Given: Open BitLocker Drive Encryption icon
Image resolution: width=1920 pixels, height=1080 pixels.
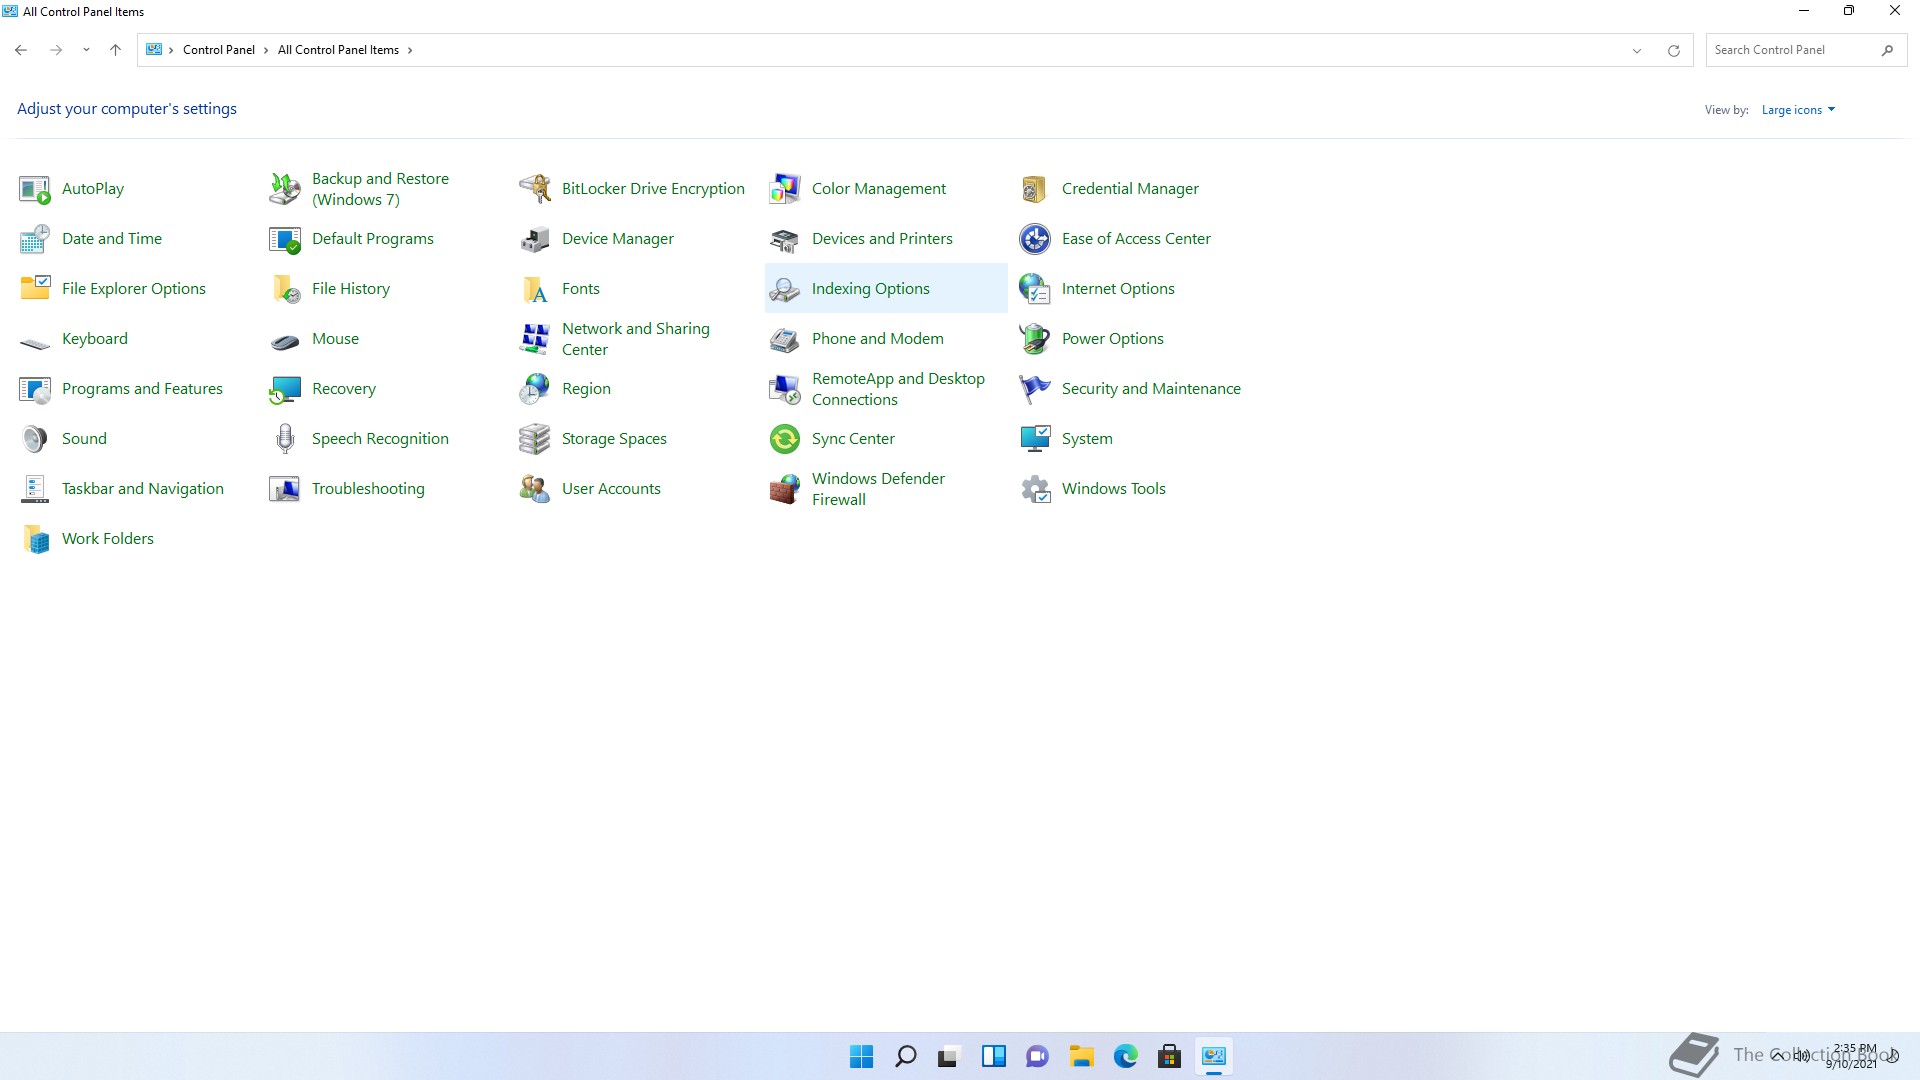Looking at the screenshot, I should (x=535, y=189).
